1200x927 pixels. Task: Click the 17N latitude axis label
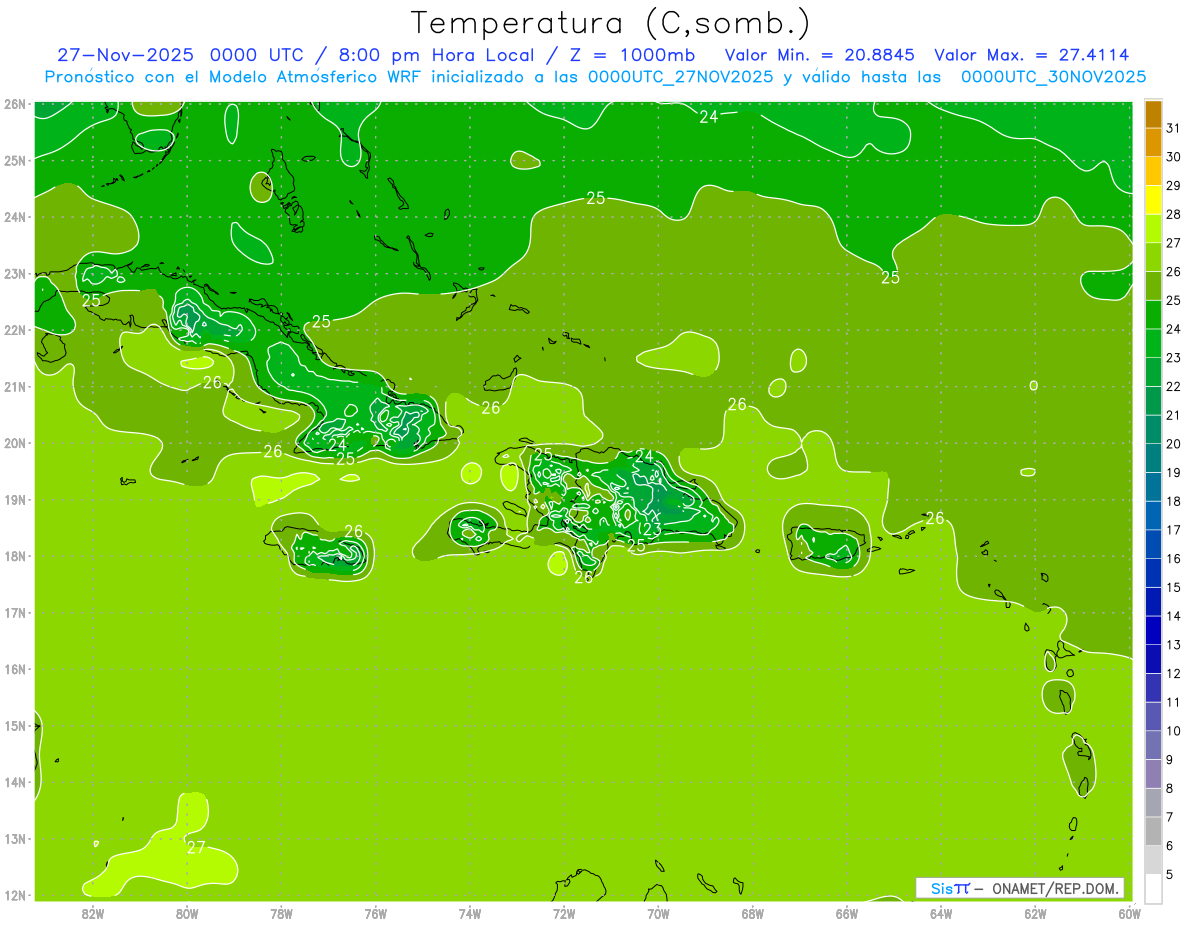click(x=14, y=612)
